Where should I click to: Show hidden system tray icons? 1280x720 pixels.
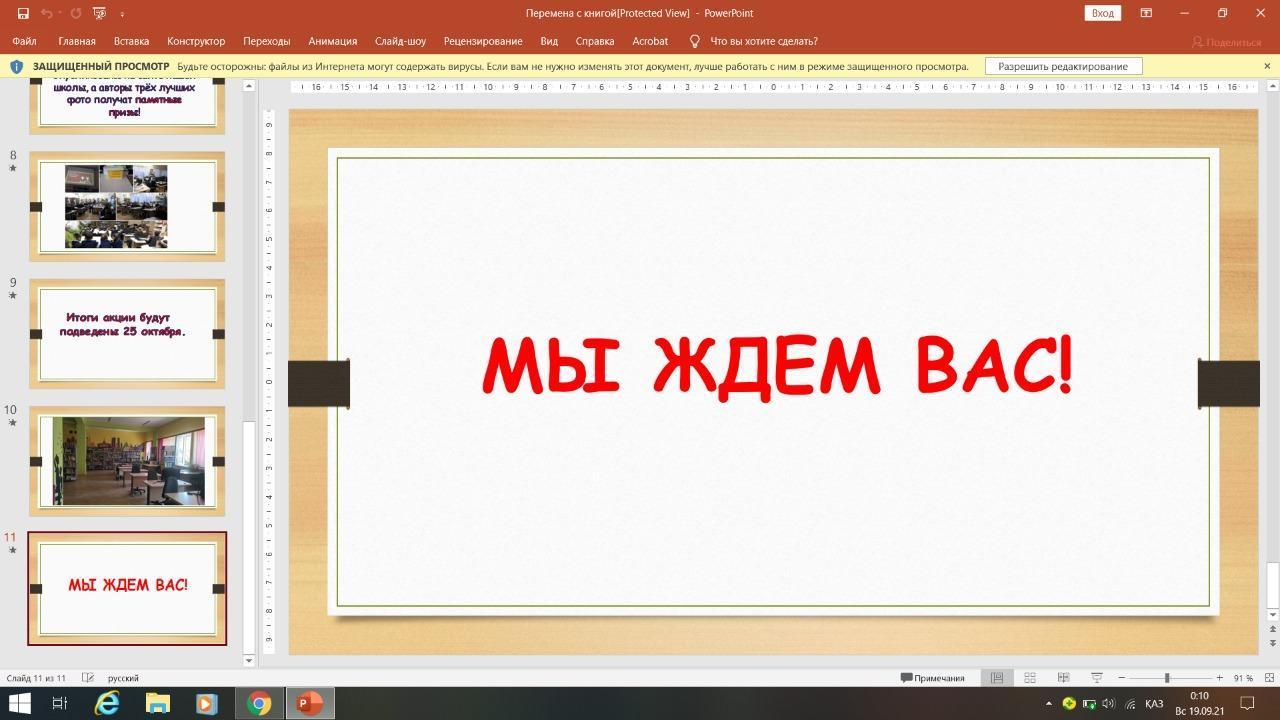1048,704
